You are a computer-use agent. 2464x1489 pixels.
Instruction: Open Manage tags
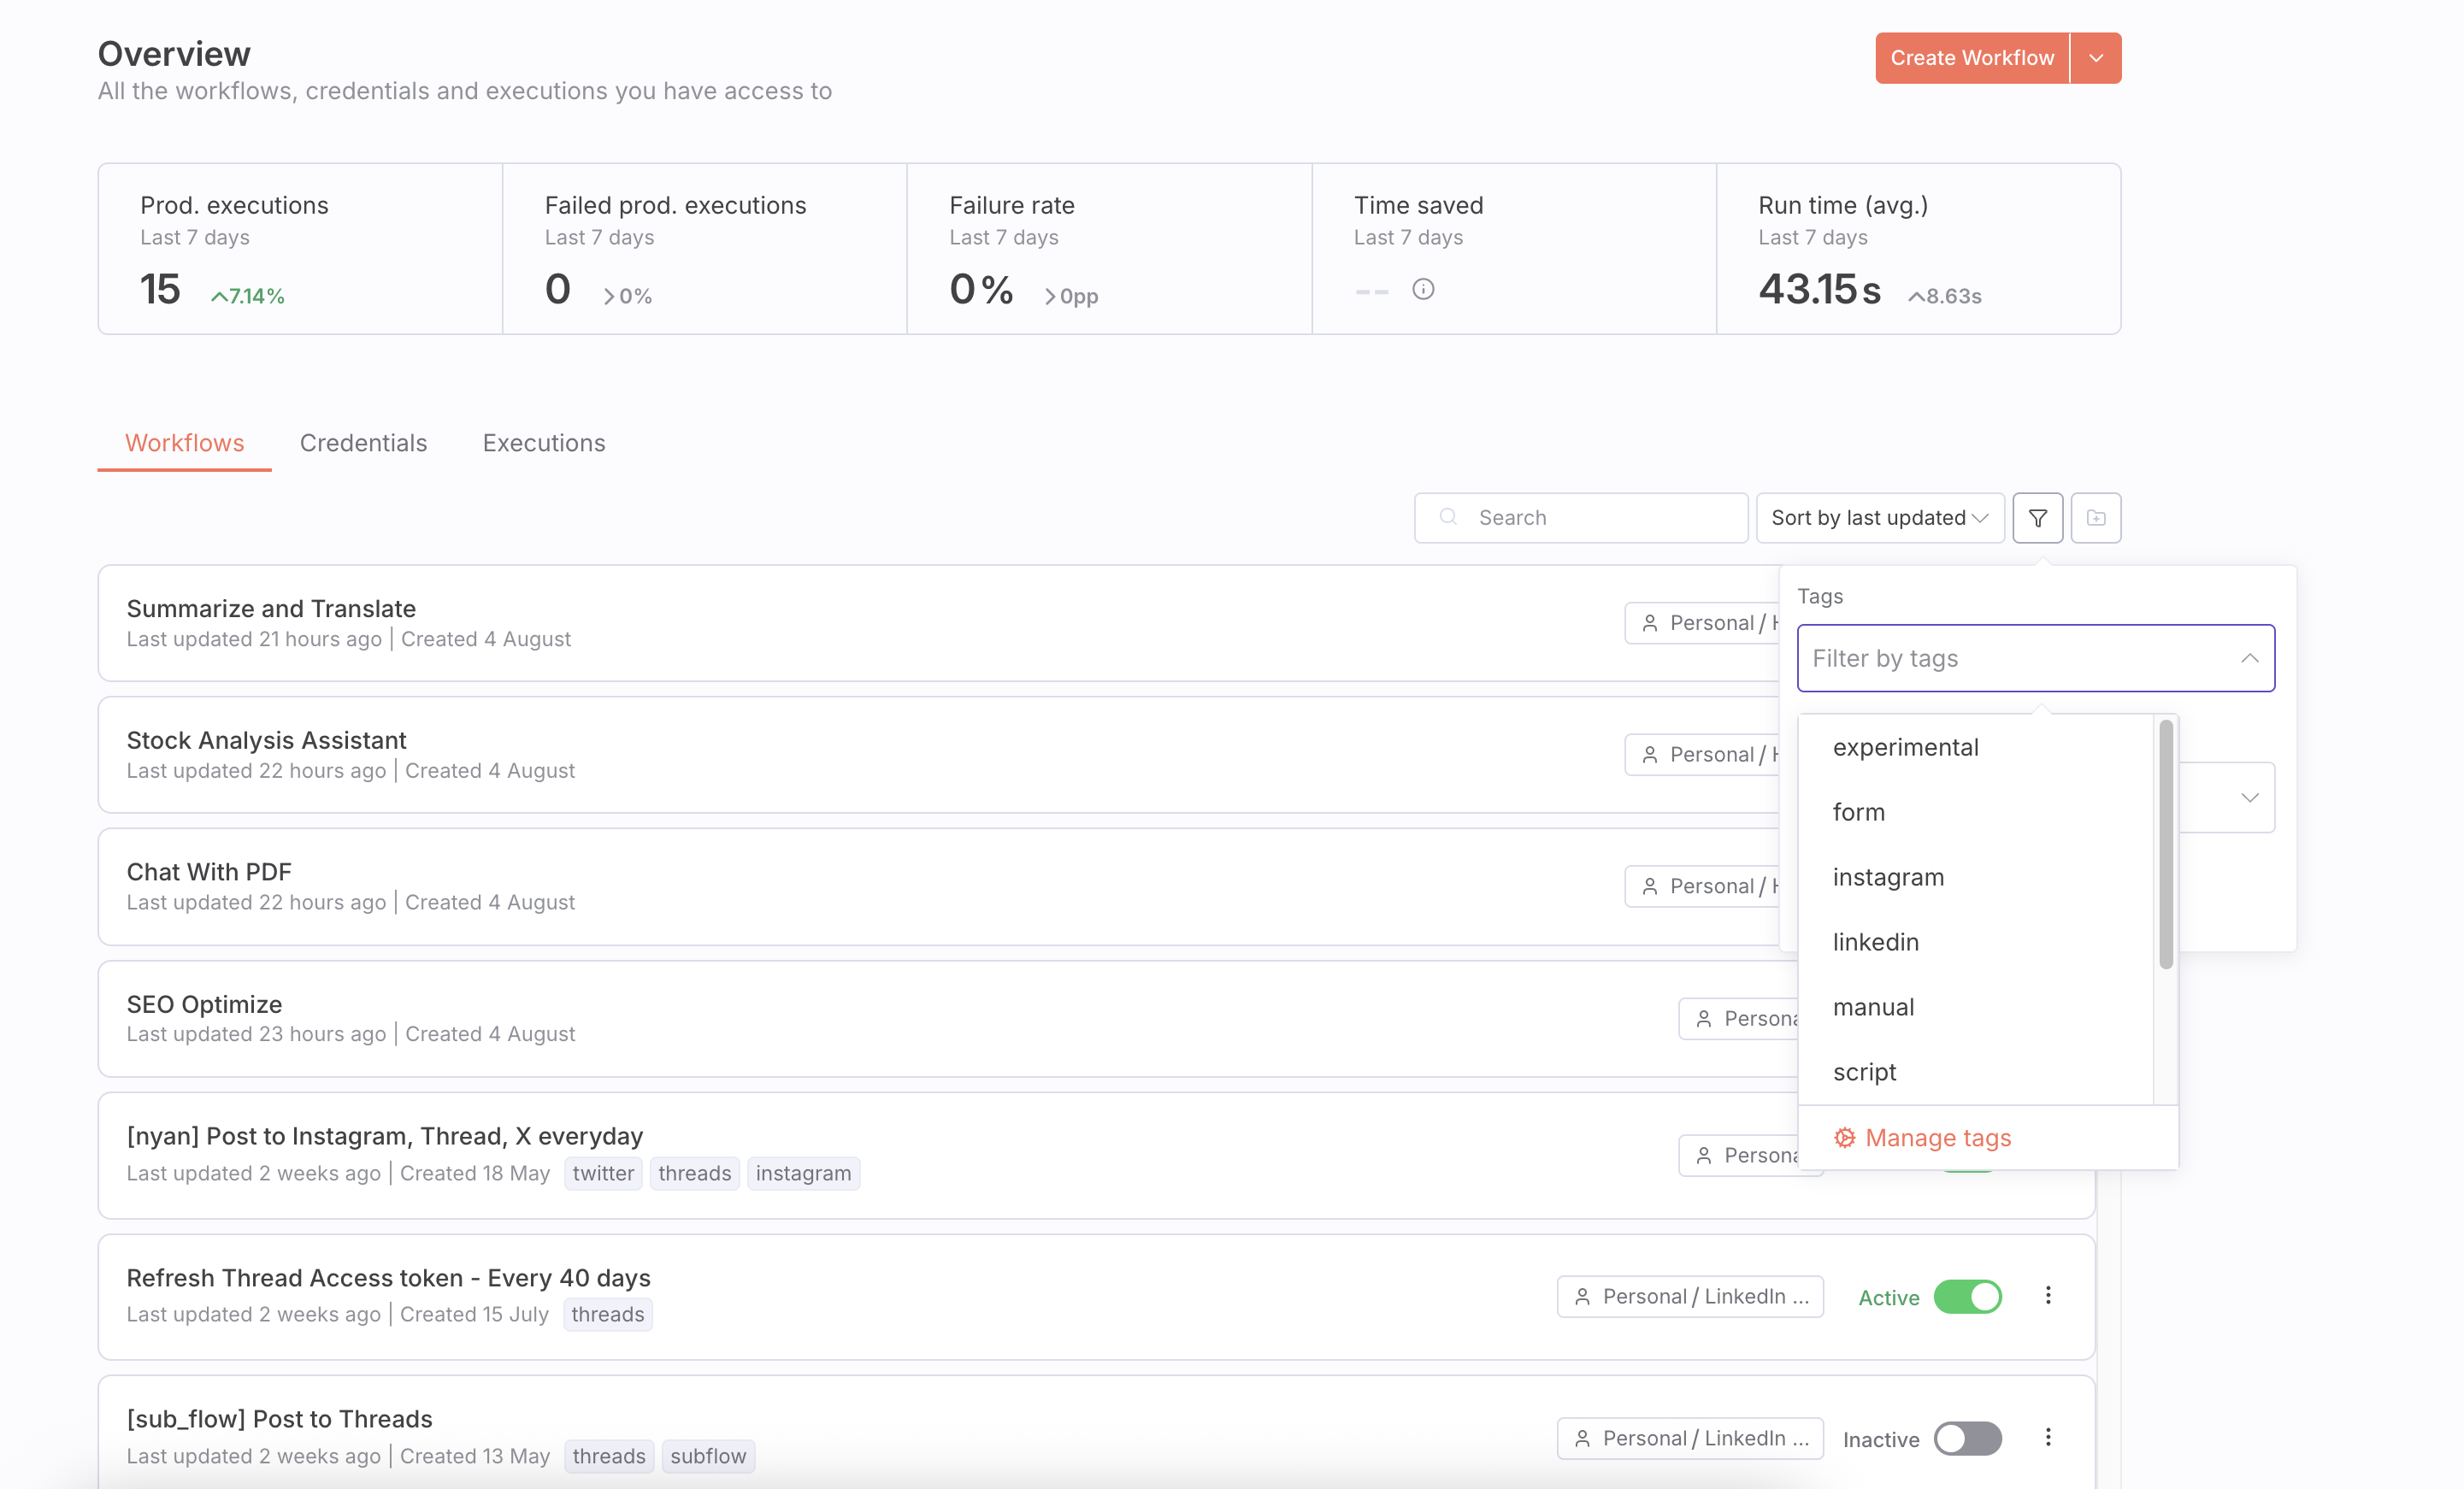pos(1937,1137)
